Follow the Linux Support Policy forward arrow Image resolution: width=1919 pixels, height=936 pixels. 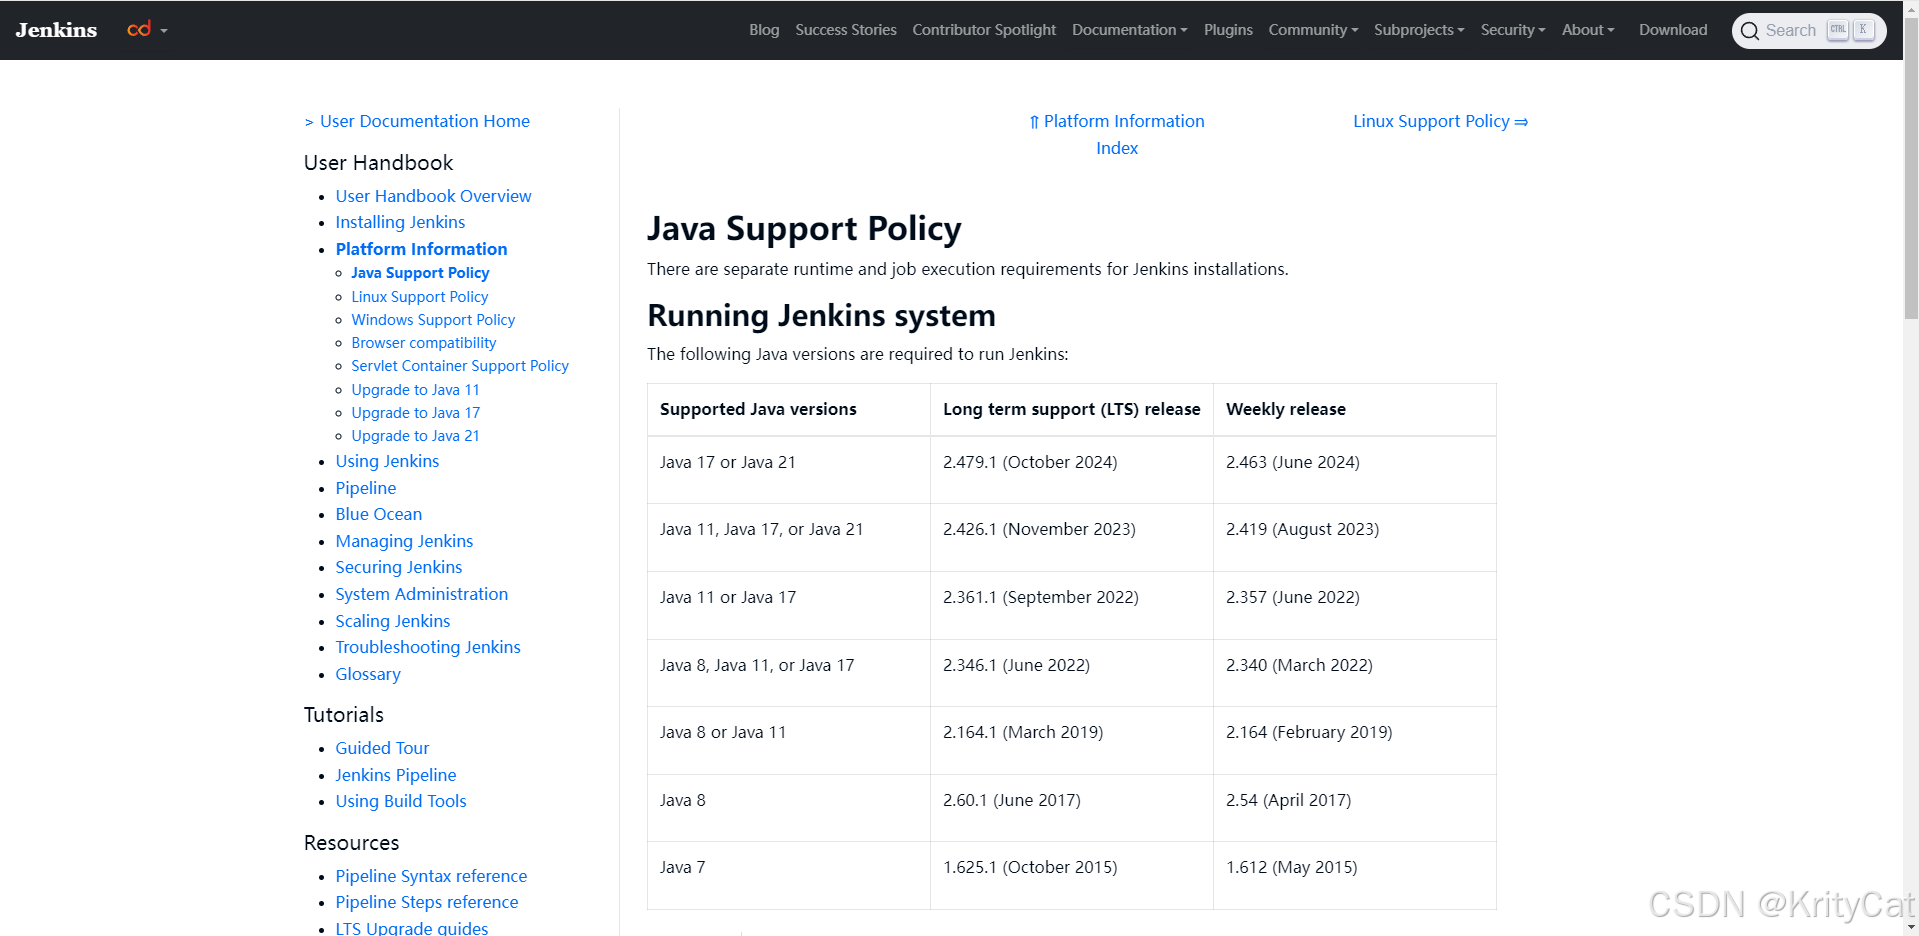pos(1440,121)
